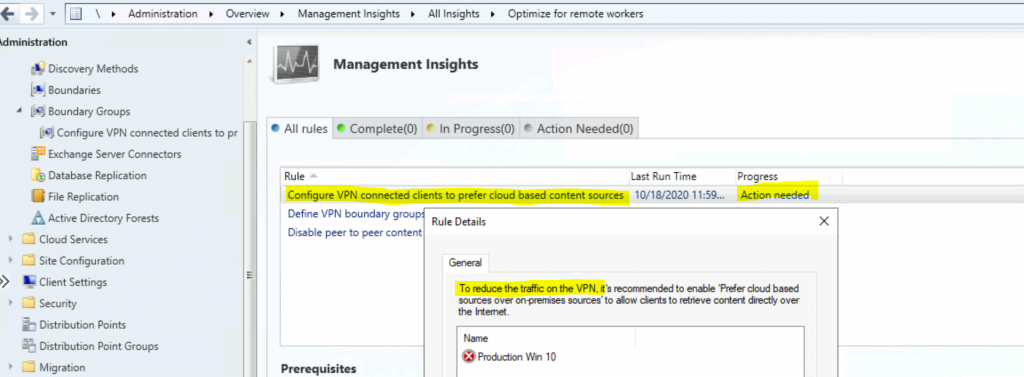
Task: Click the Management Insights monitor icon
Action: tap(295, 64)
